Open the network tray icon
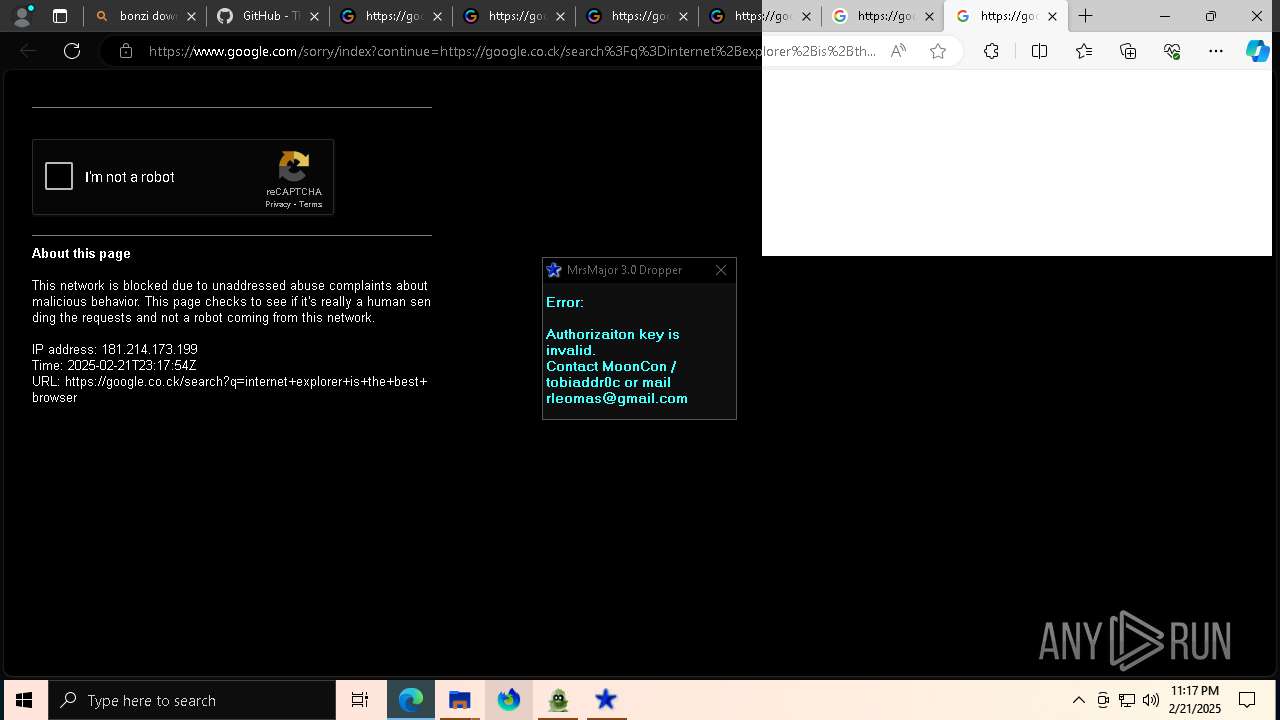1280x720 pixels. click(1127, 700)
